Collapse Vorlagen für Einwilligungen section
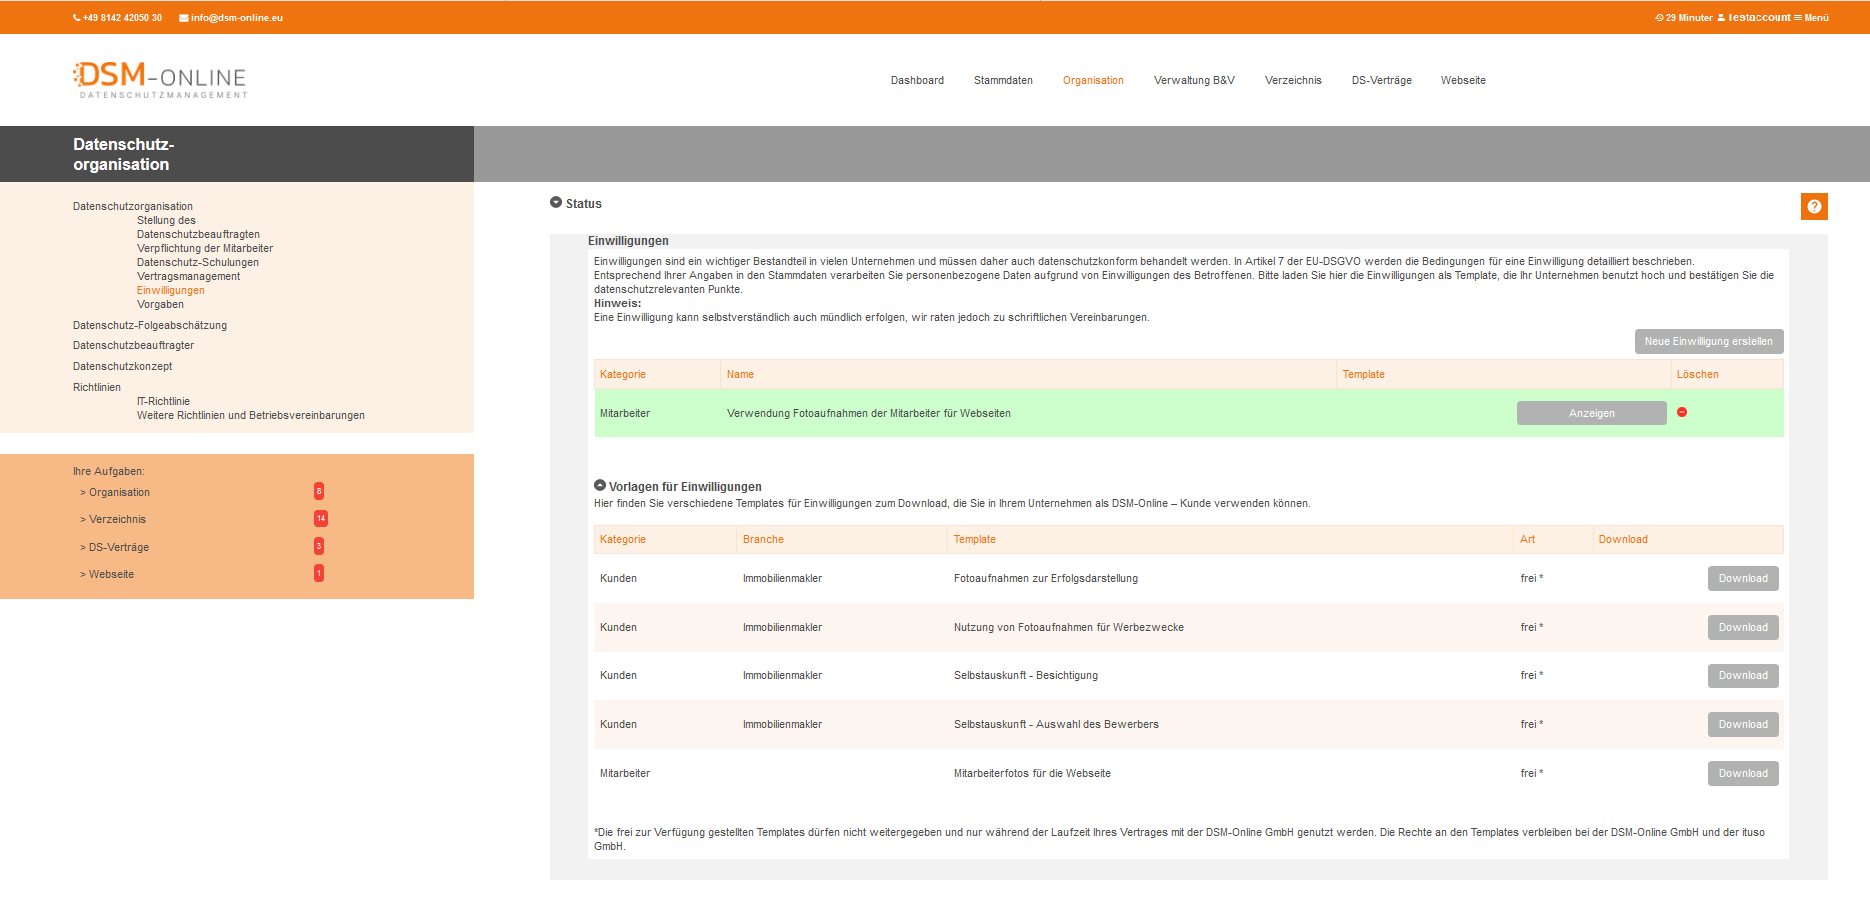The width and height of the screenshot is (1870, 901). [600, 485]
